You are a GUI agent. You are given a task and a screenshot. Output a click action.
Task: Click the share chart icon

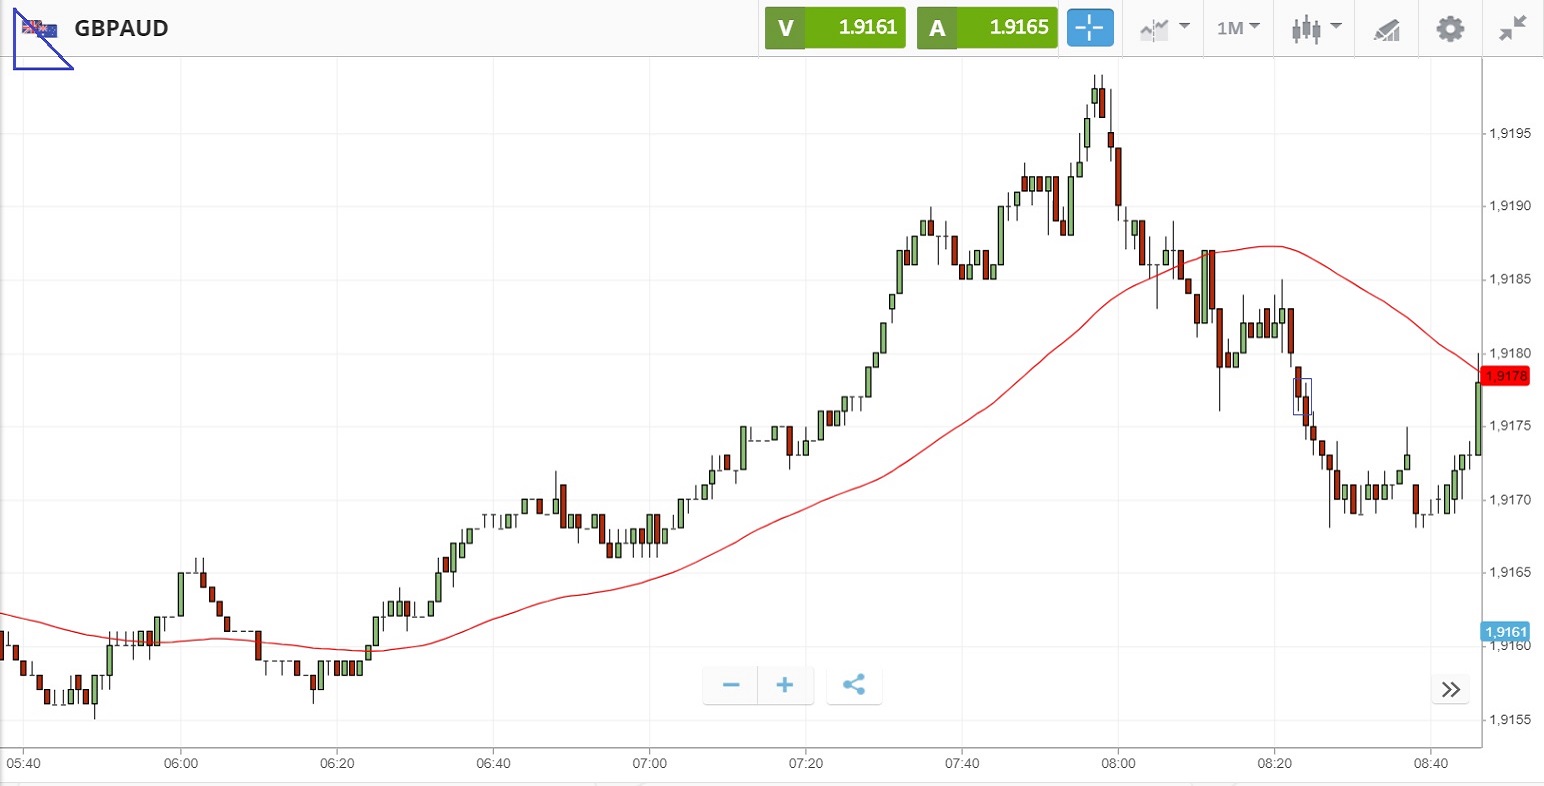point(854,685)
